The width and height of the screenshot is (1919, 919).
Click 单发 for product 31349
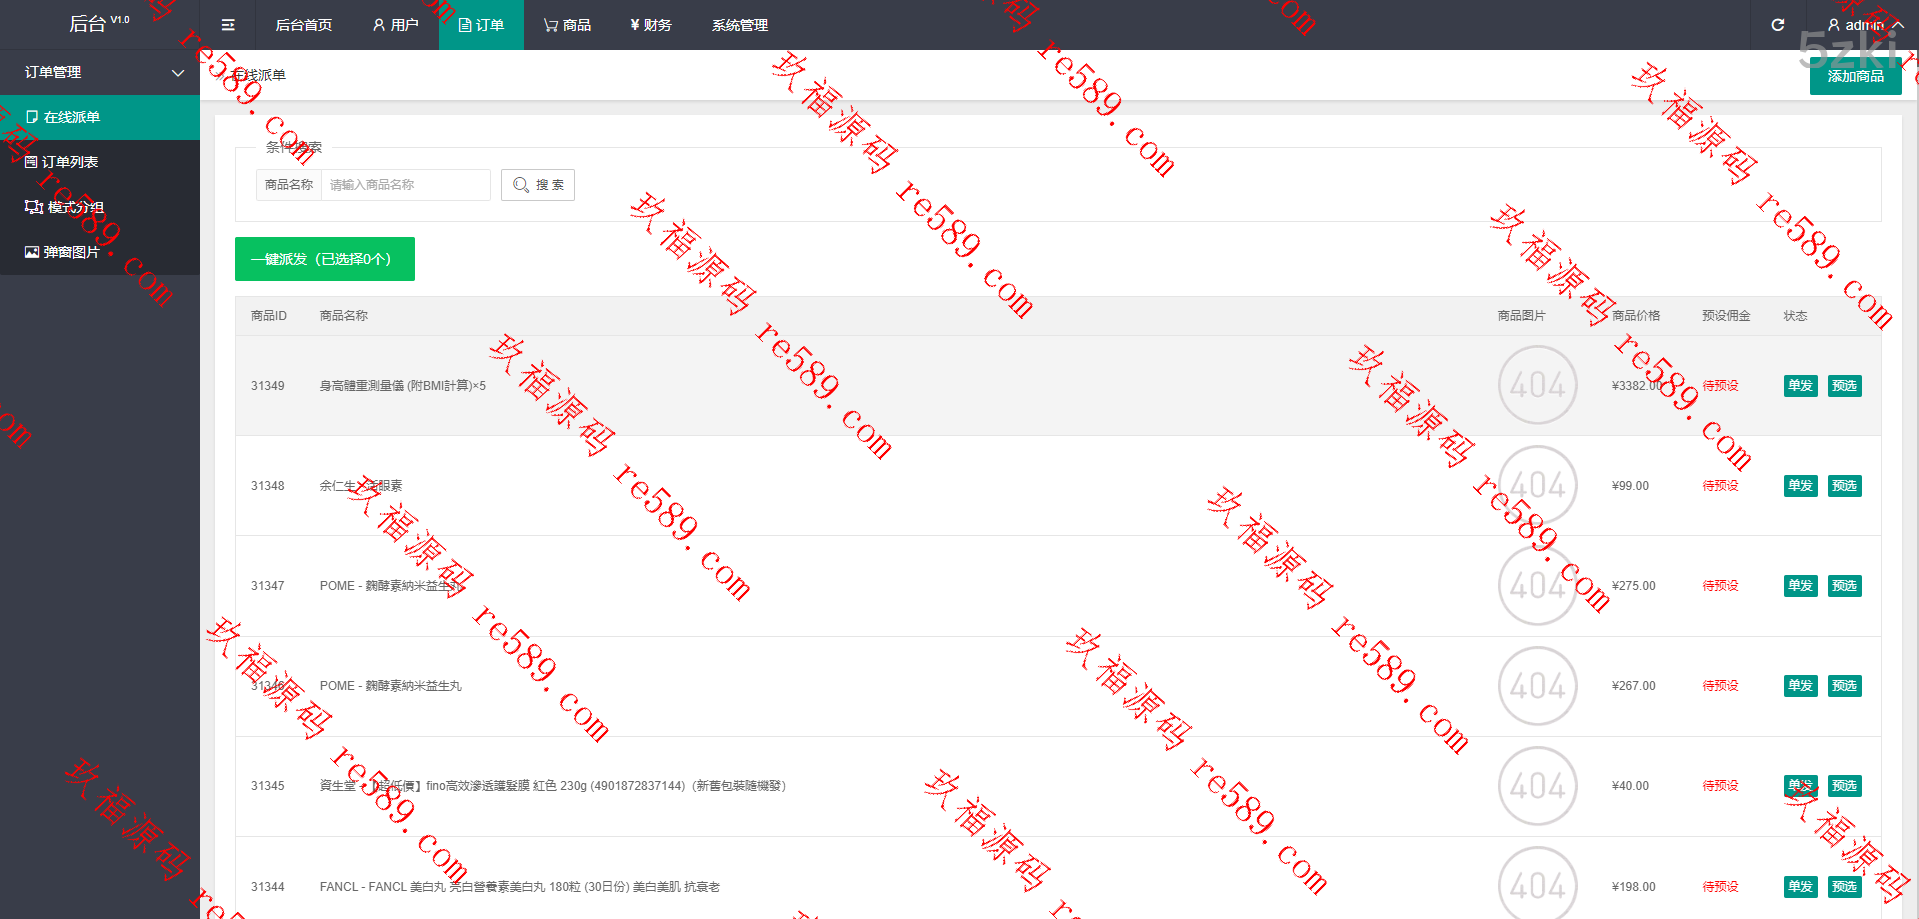pyautogui.click(x=1800, y=386)
